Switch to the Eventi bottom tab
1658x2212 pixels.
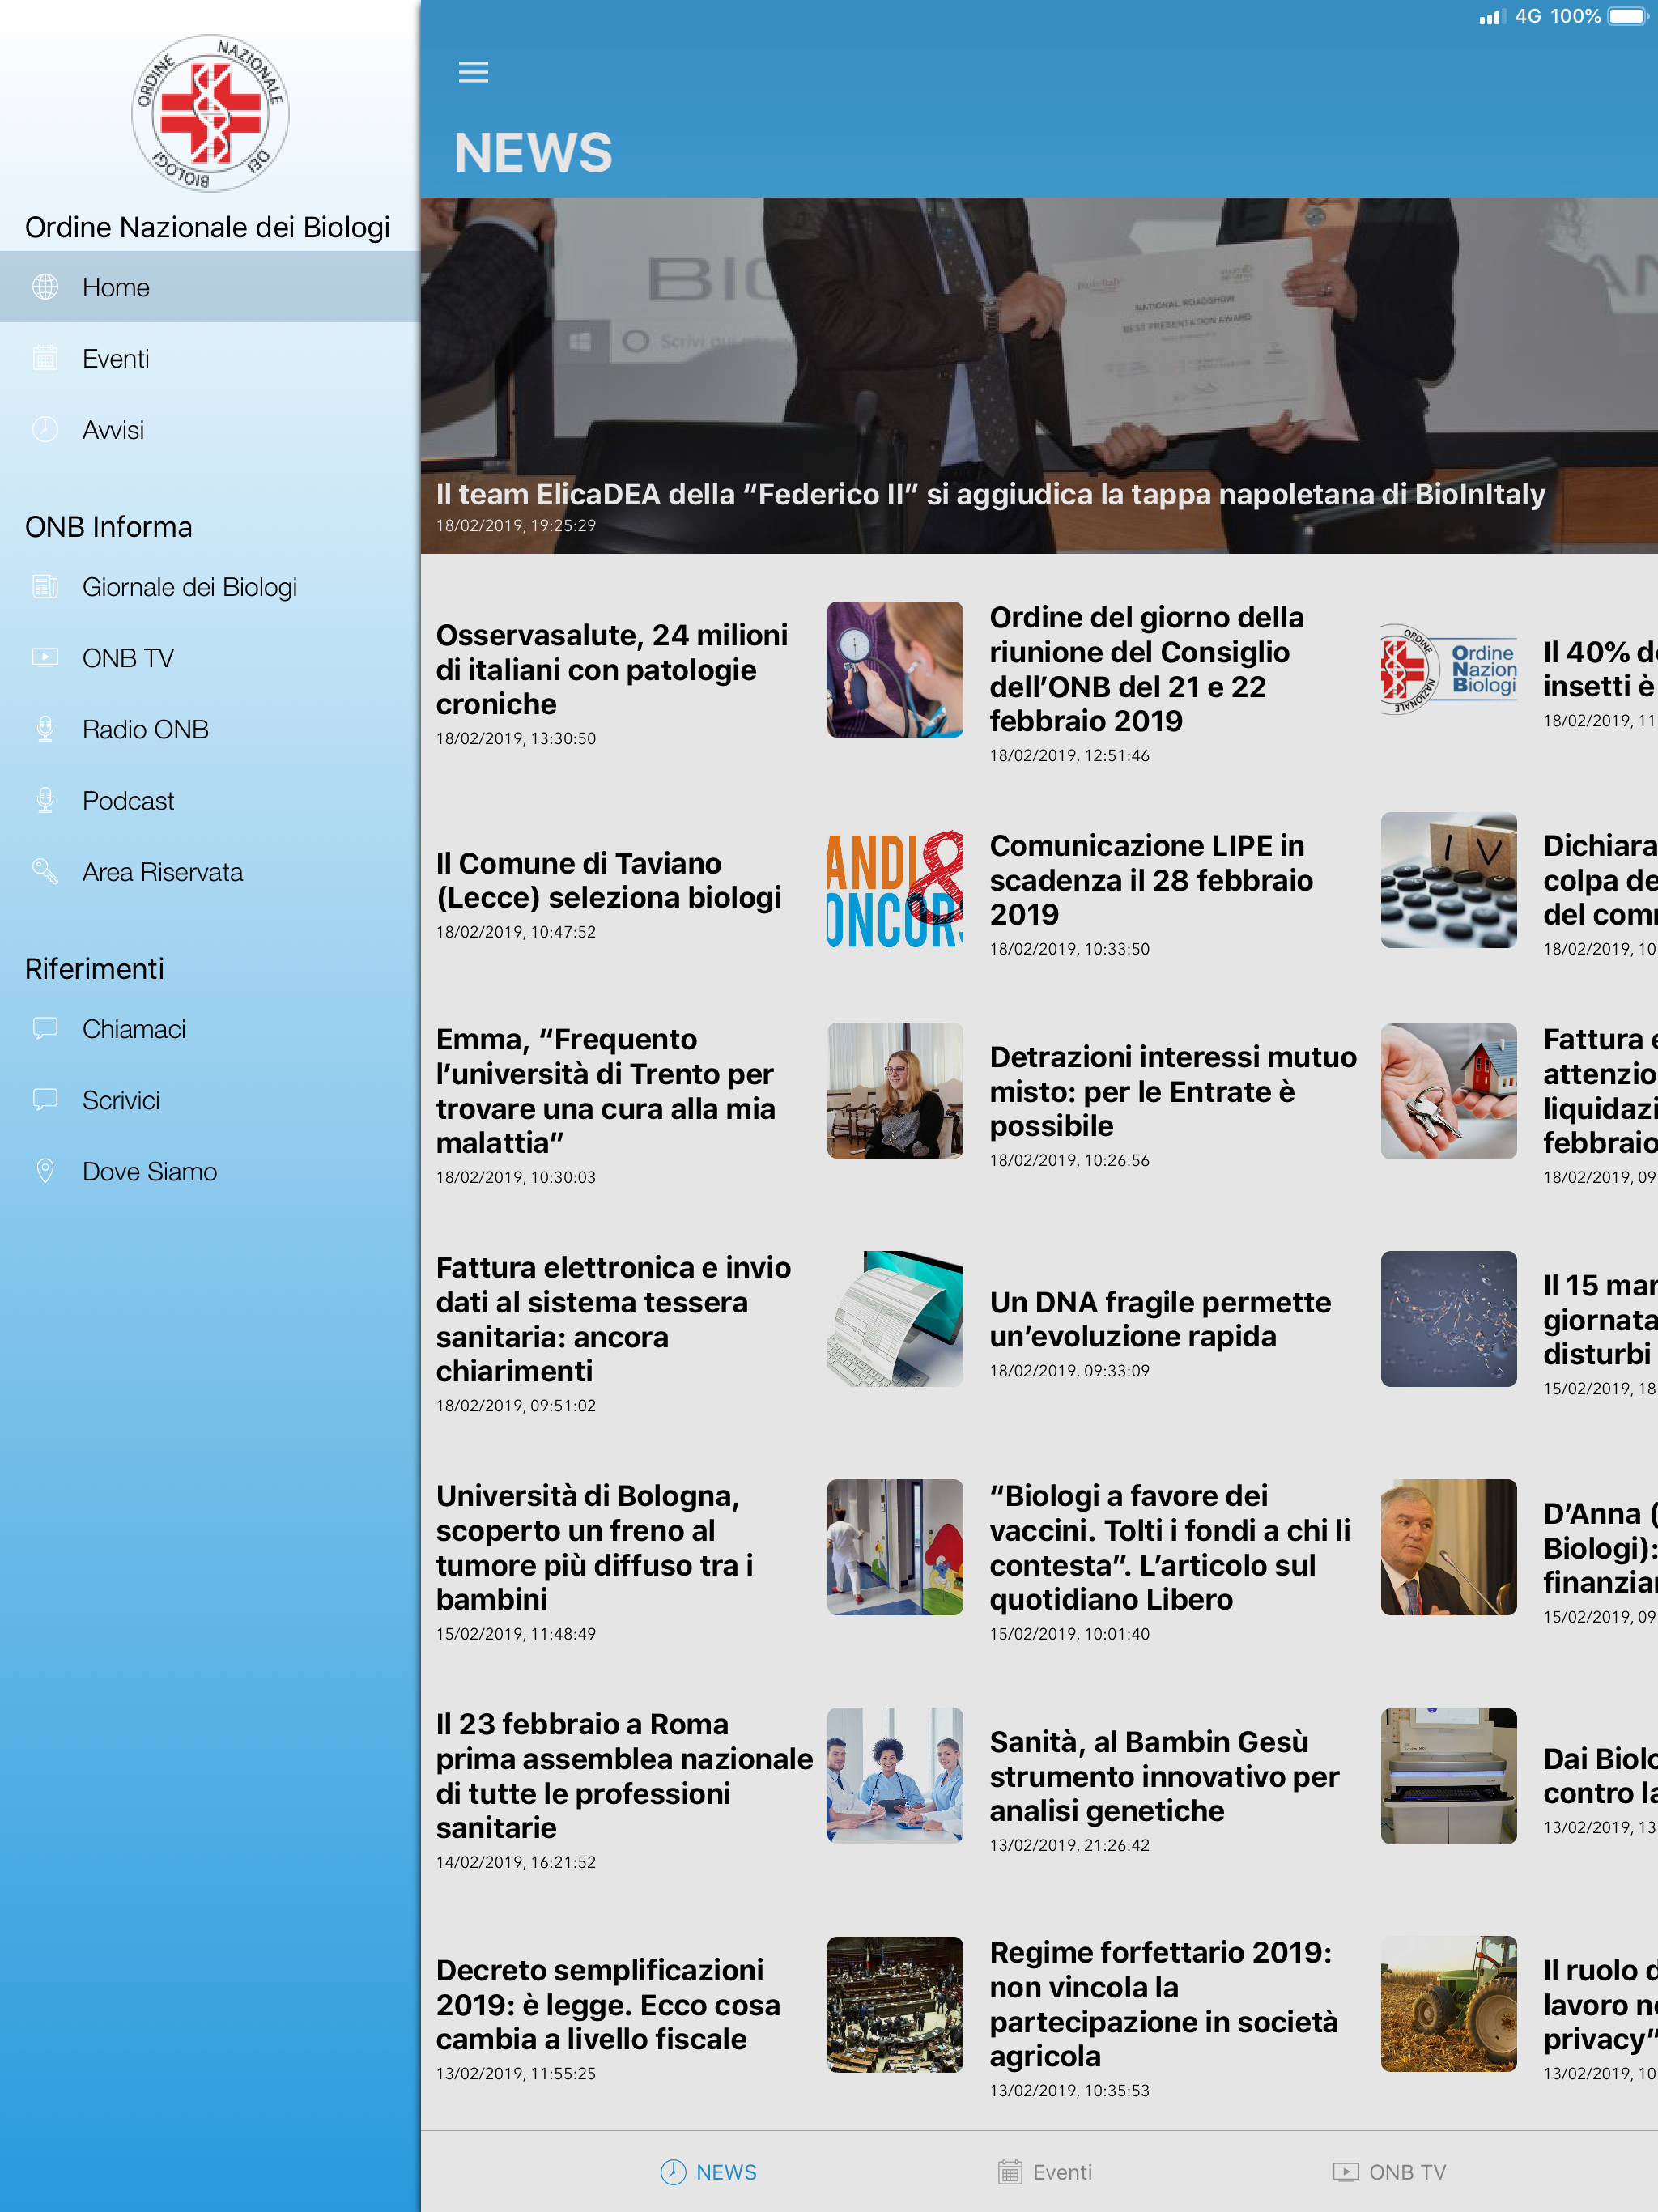[x=1045, y=2172]
